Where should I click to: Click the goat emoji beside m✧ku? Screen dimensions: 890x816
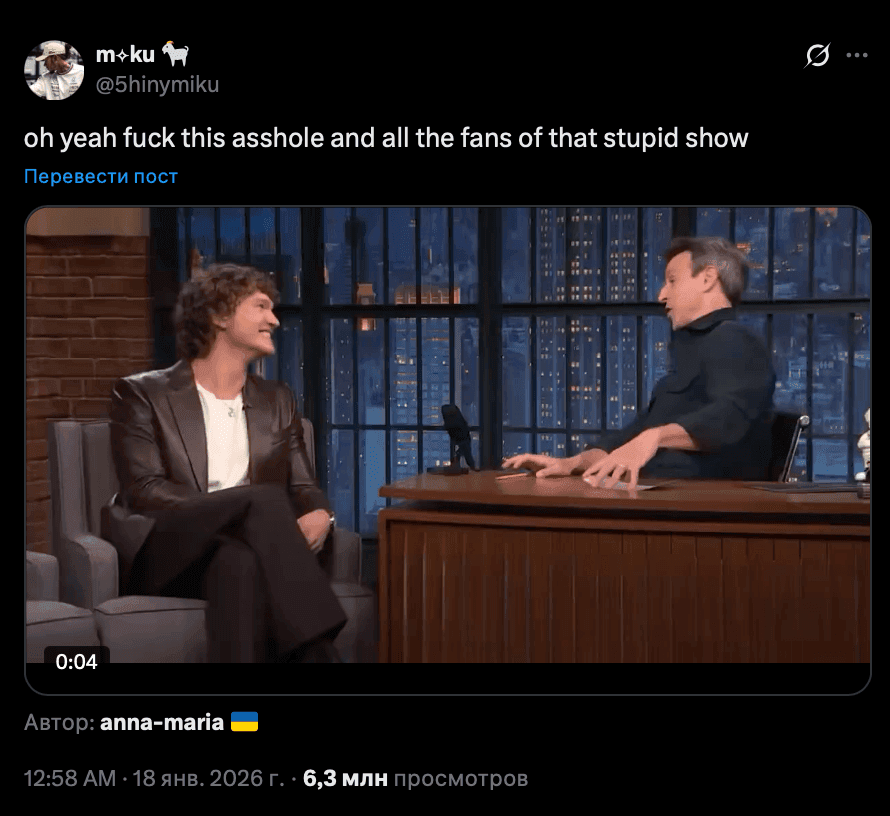pos(175,54)
